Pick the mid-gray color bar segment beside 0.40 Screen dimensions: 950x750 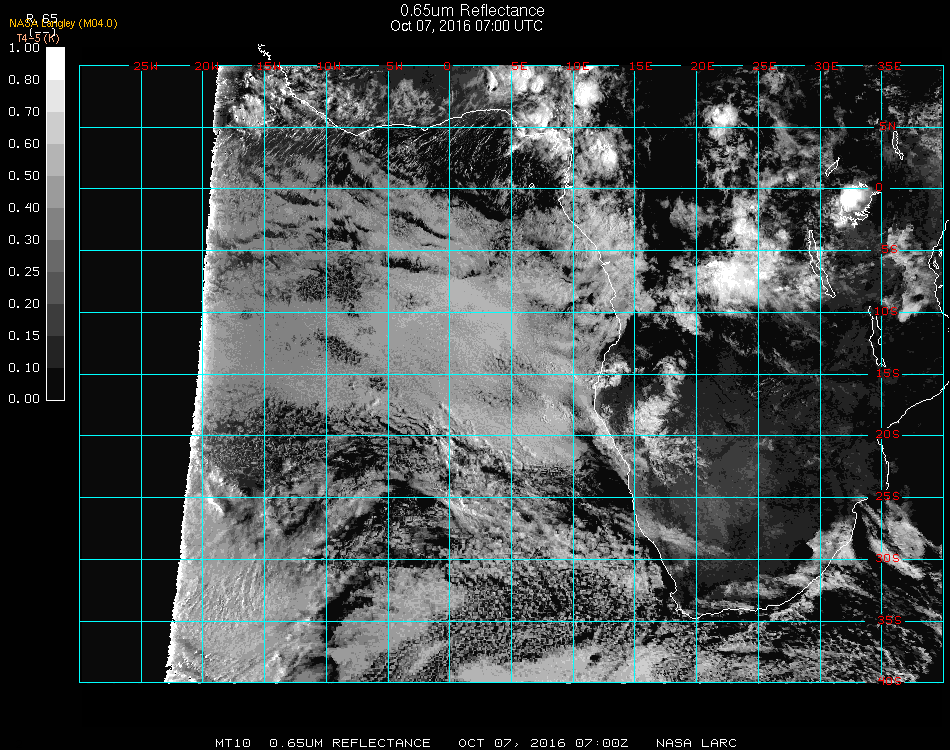(55, 224)
